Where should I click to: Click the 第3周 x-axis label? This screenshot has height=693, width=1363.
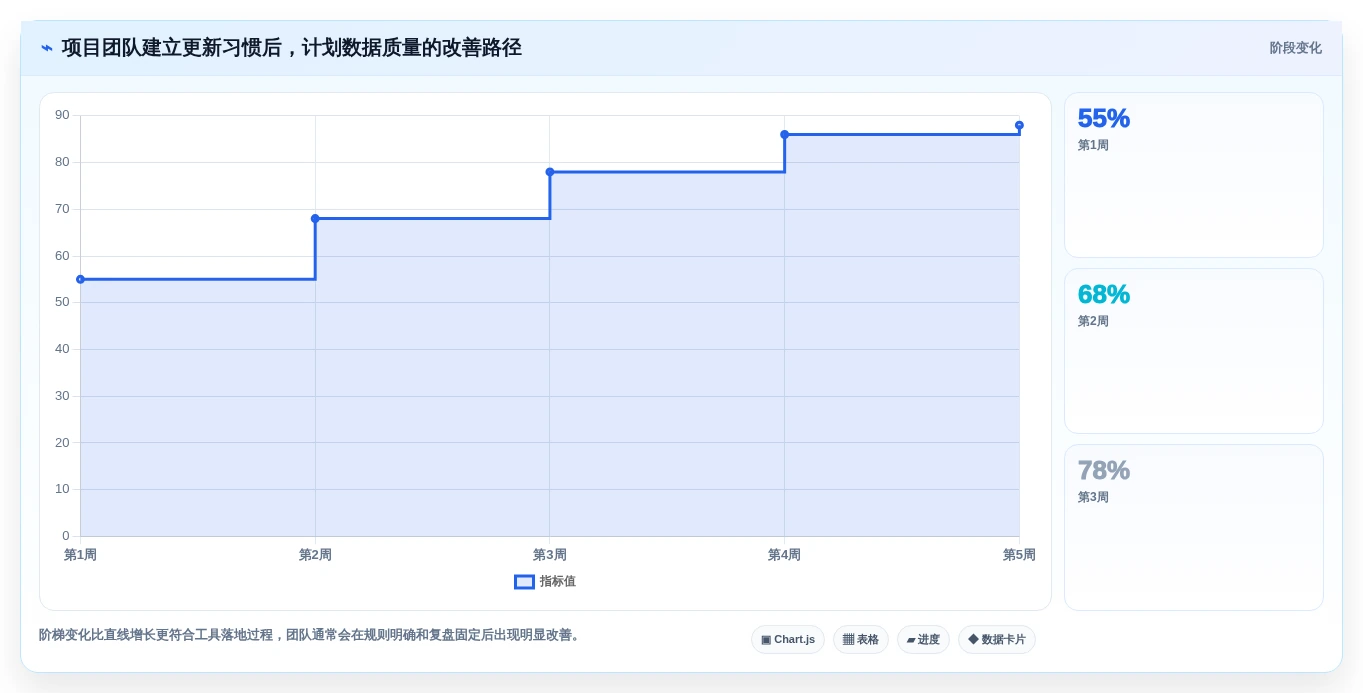tap(550, 555)
